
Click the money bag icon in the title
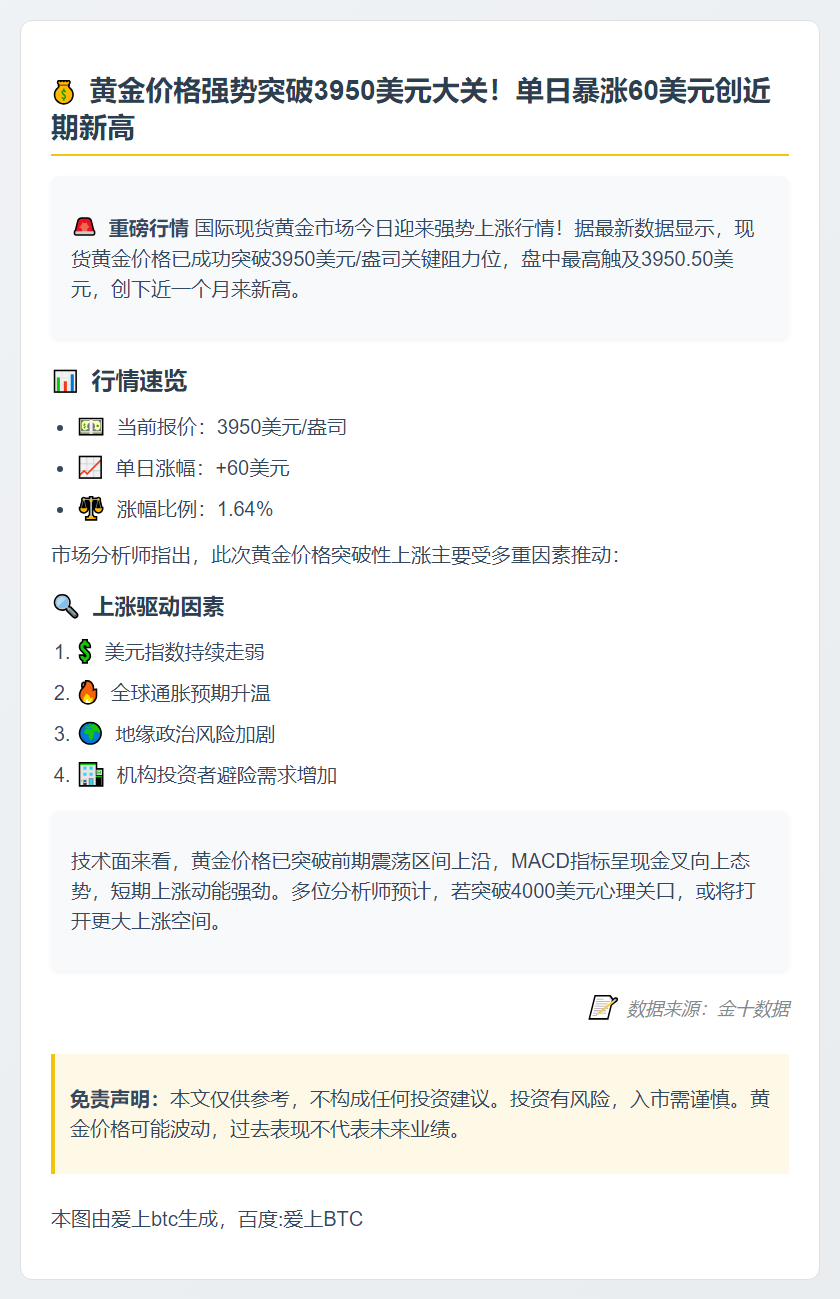(63, 93)
